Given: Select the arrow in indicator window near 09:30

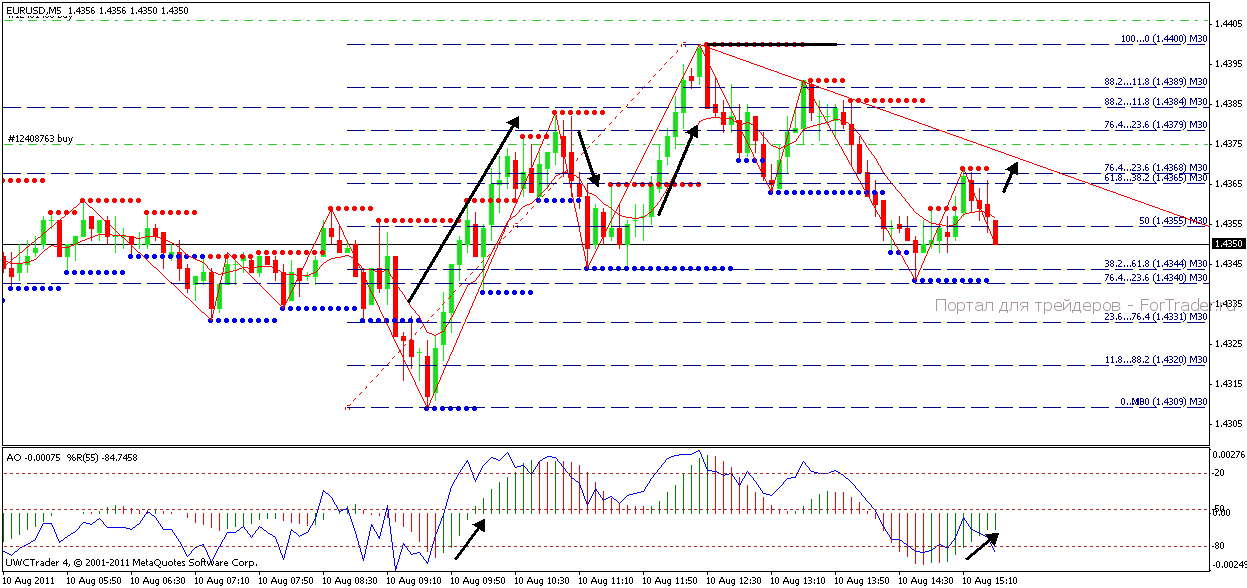Looking at the screenshot, I should pyautogui.click(x=471, y=538).
